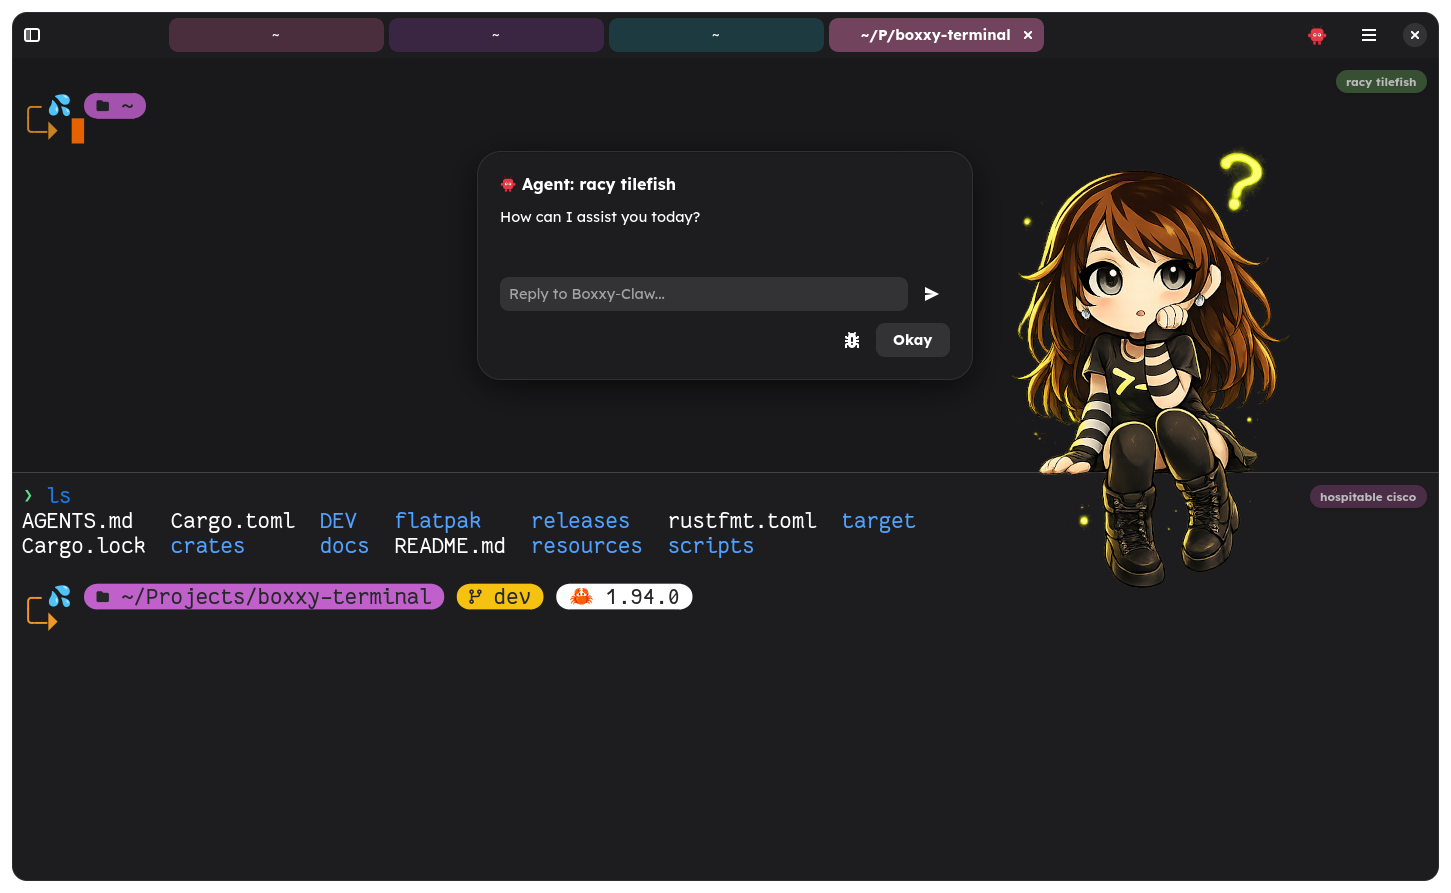Toggle the sidebar panel button top-left

32,34
